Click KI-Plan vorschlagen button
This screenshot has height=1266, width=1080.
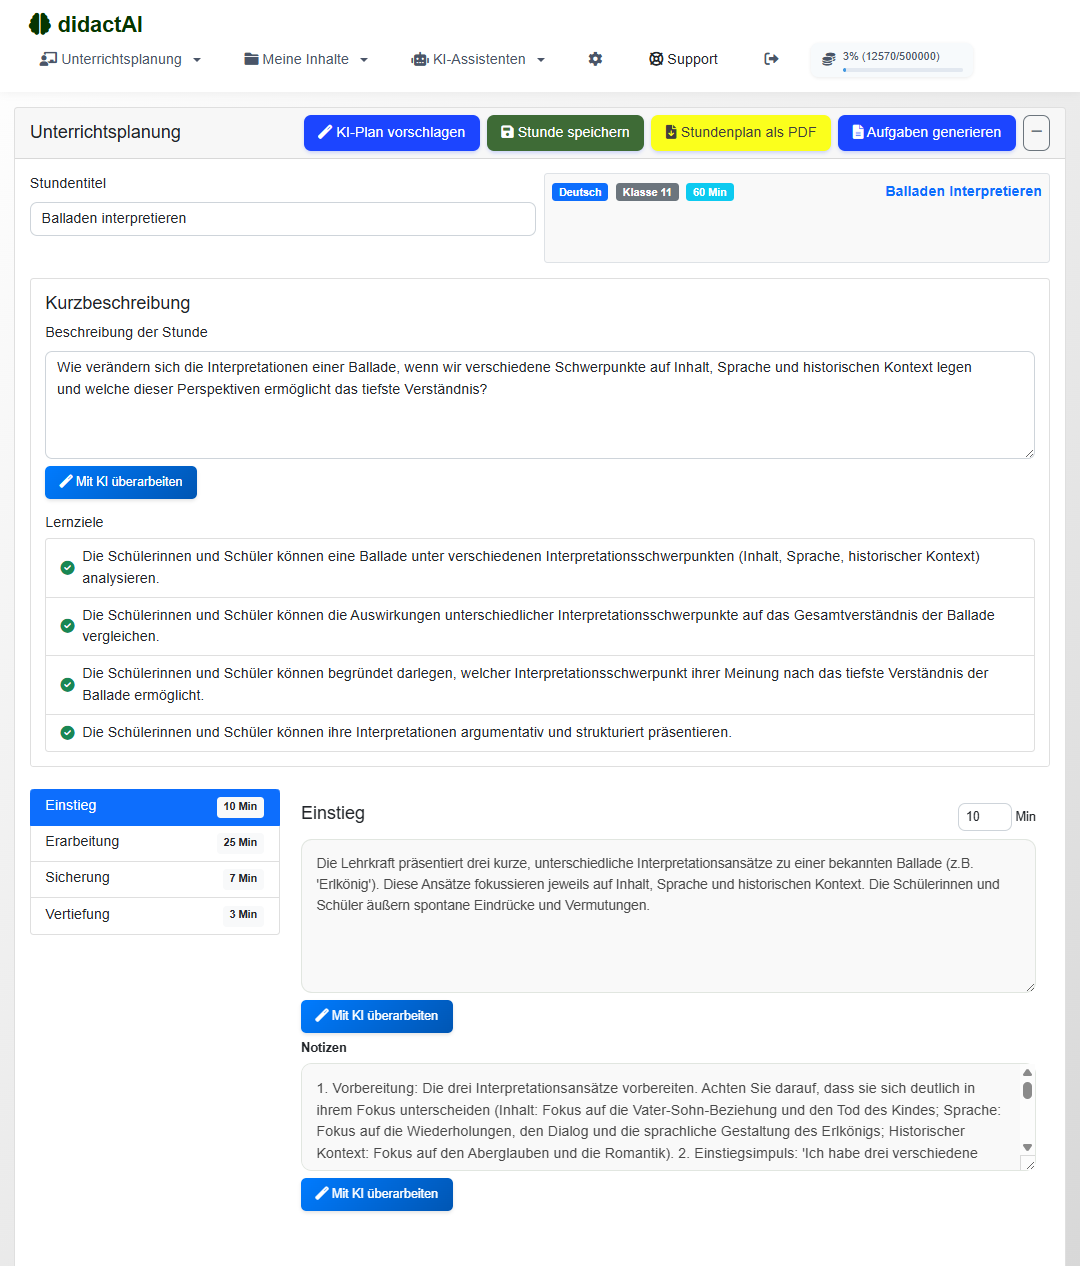(391, 132)
